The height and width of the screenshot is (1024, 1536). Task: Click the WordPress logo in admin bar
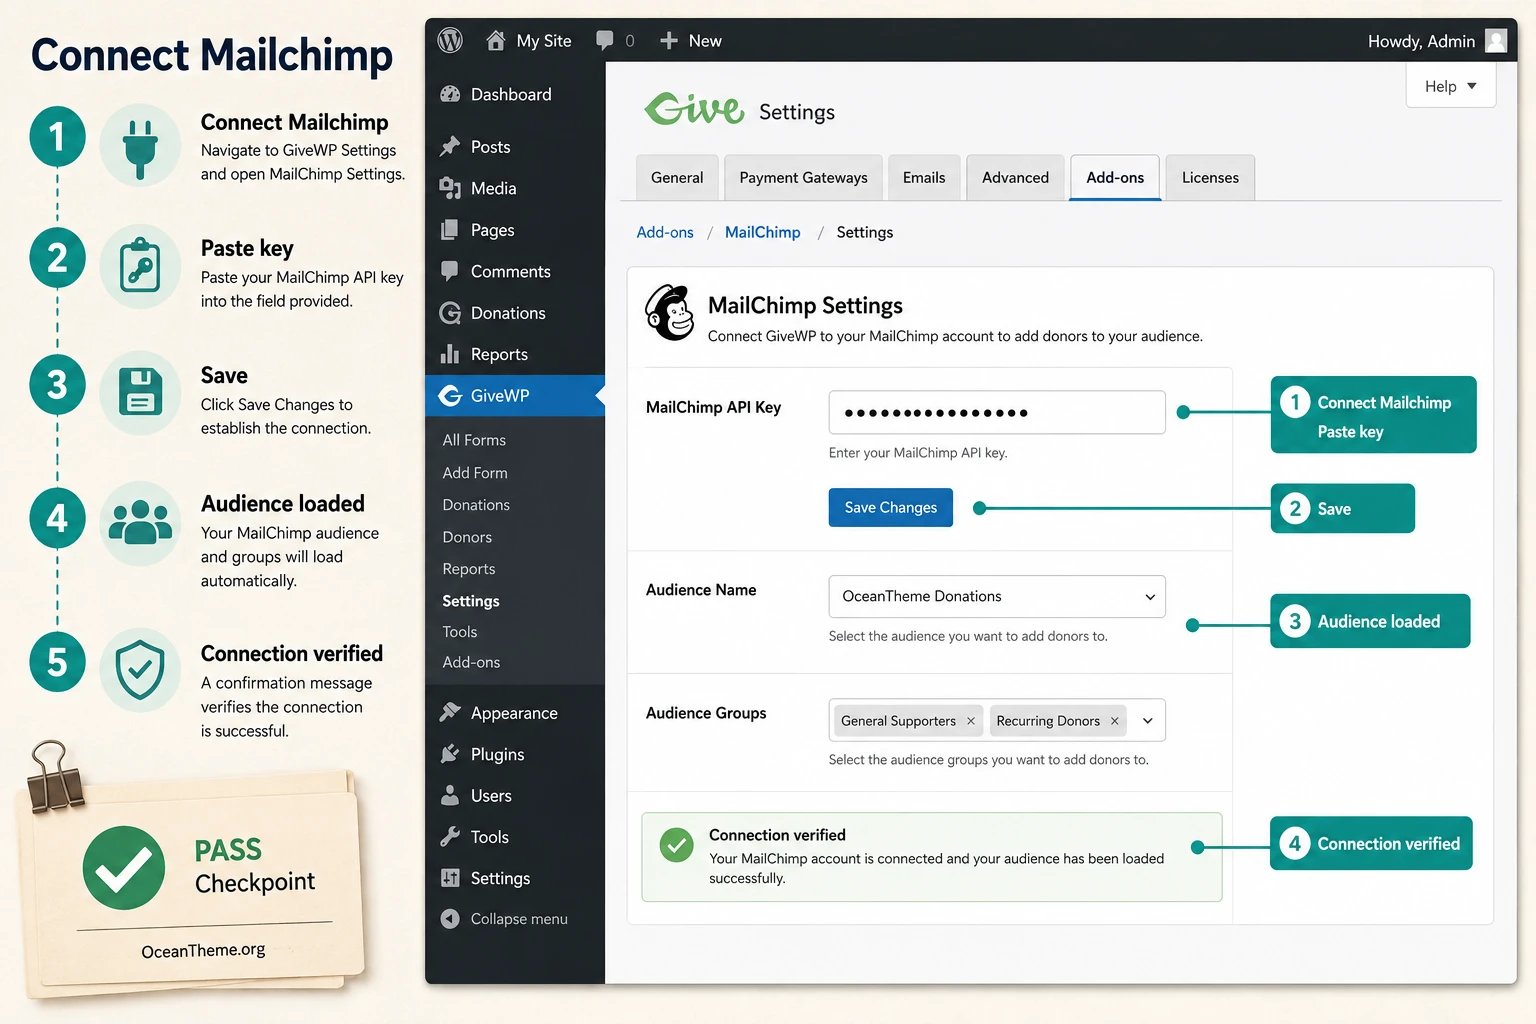(450, 40)
